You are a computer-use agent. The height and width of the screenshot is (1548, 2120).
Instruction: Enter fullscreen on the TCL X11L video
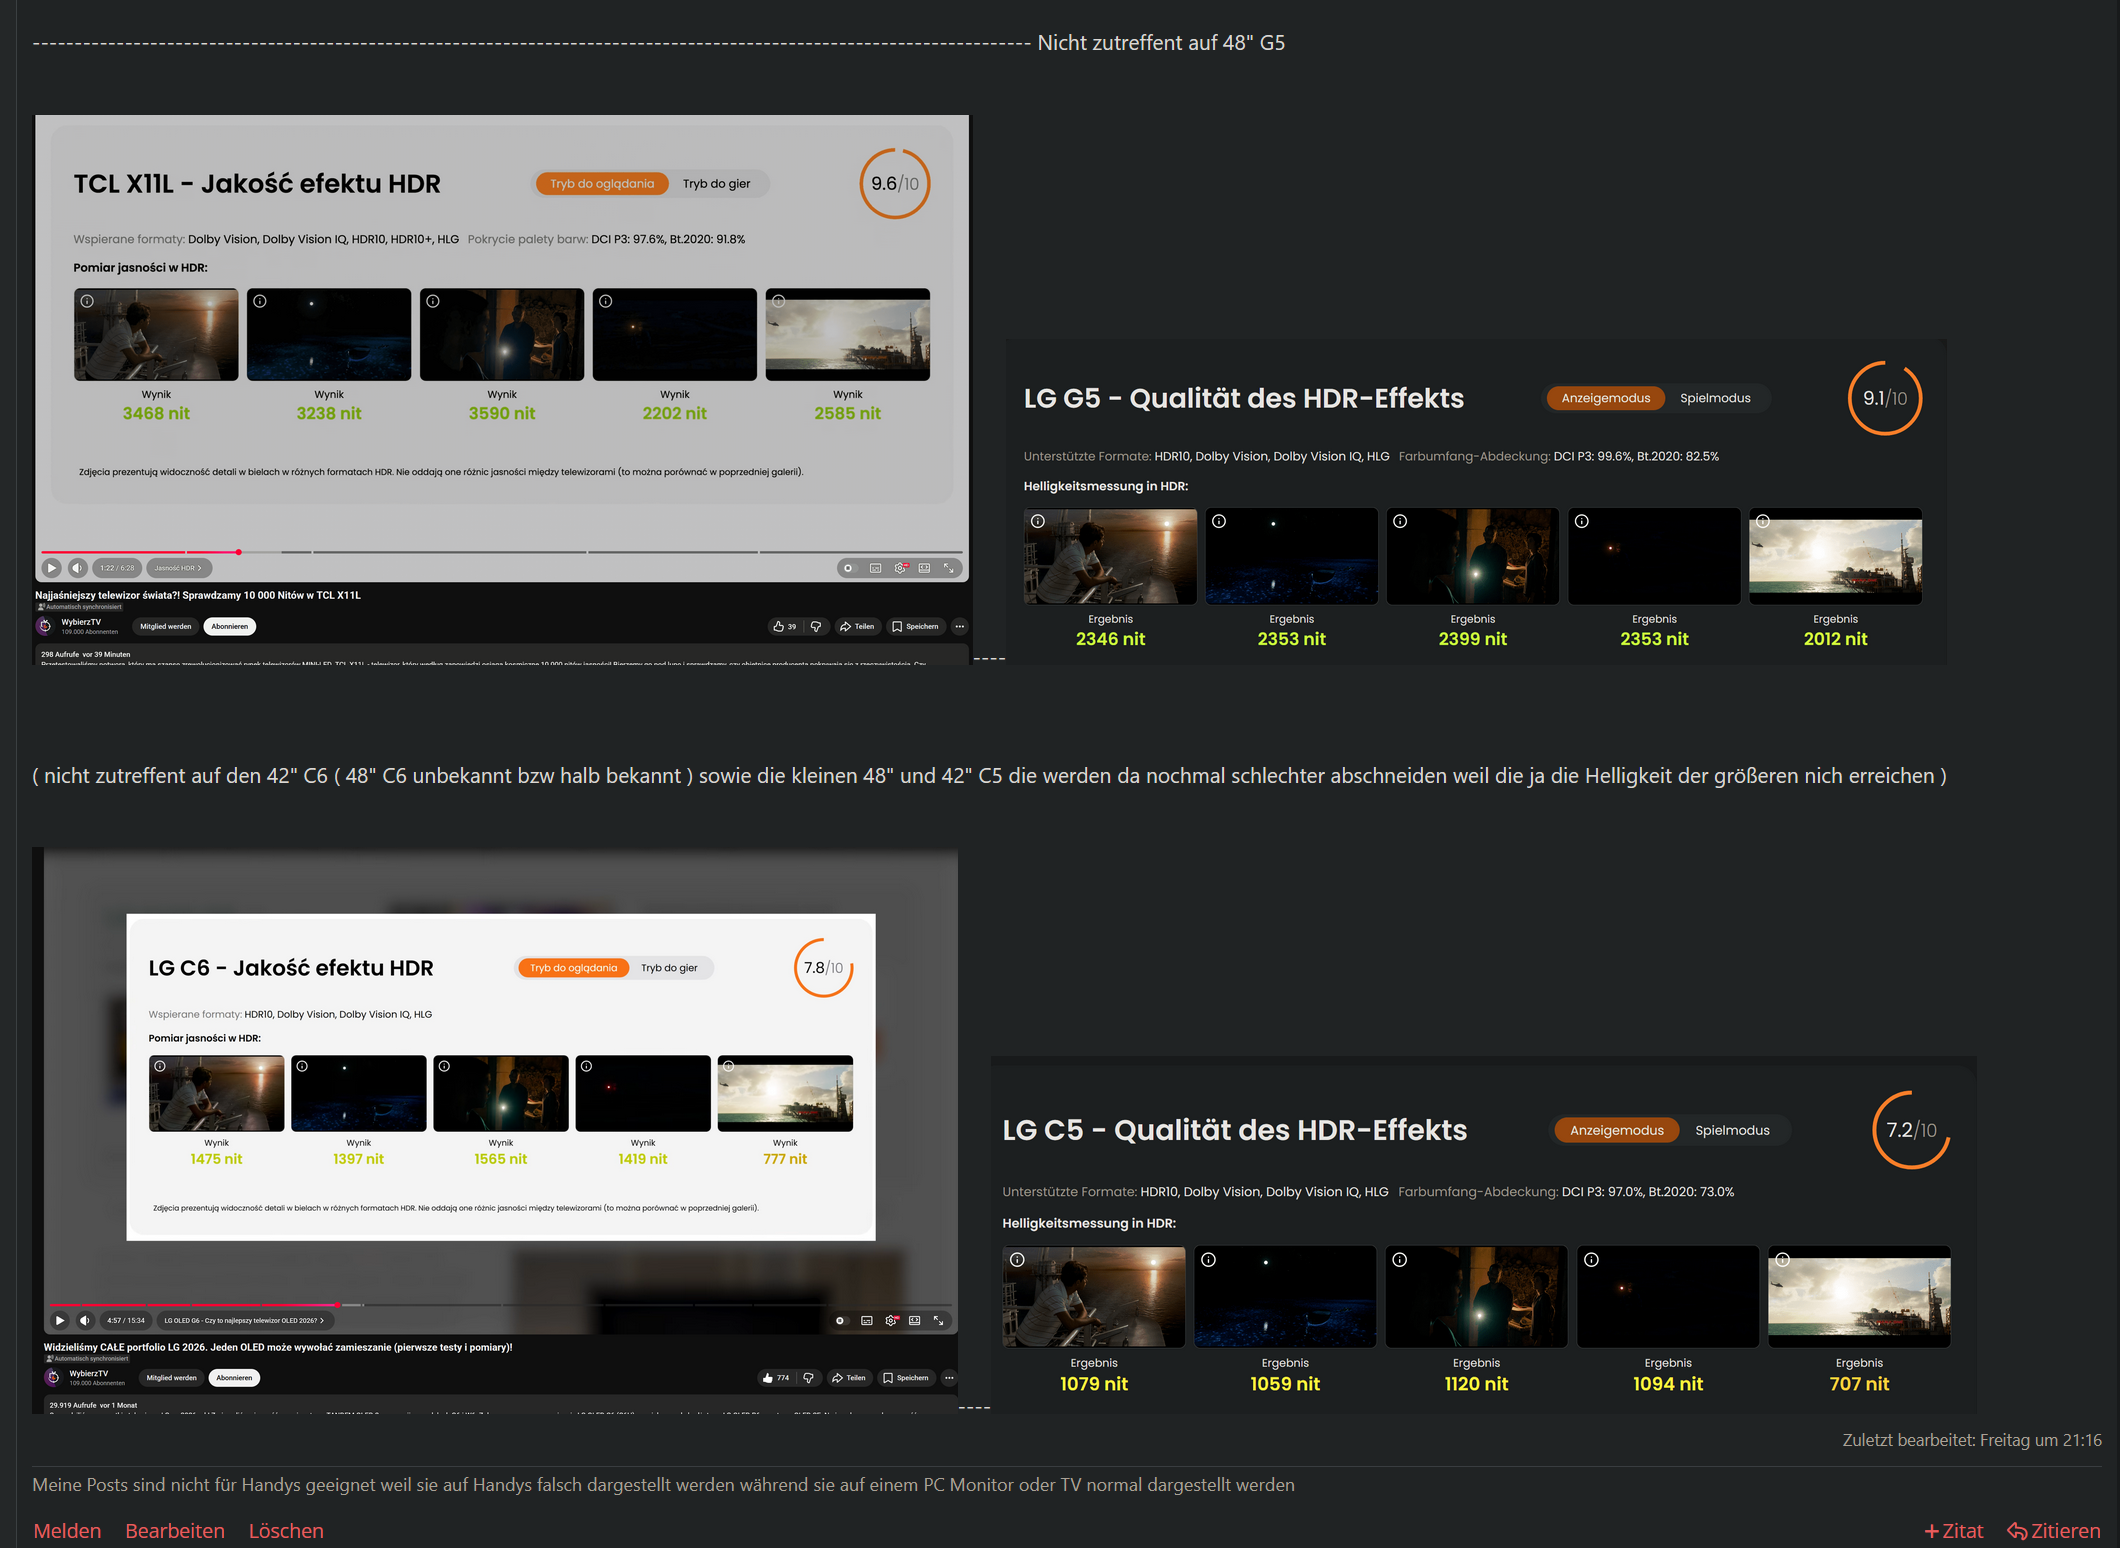pos(949,568)
